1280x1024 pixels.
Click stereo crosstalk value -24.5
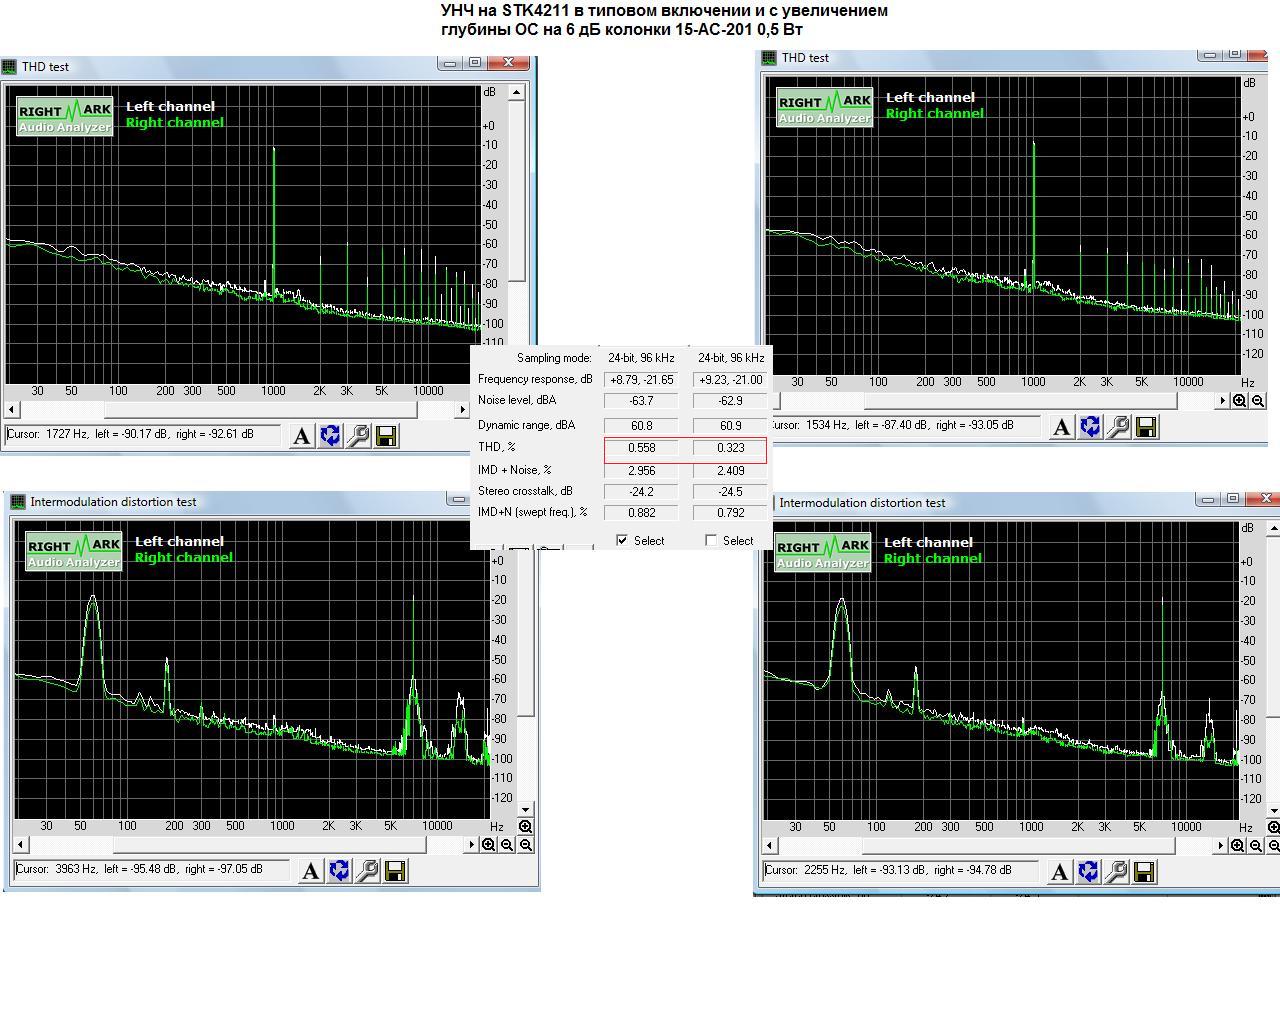coord(731,492)
